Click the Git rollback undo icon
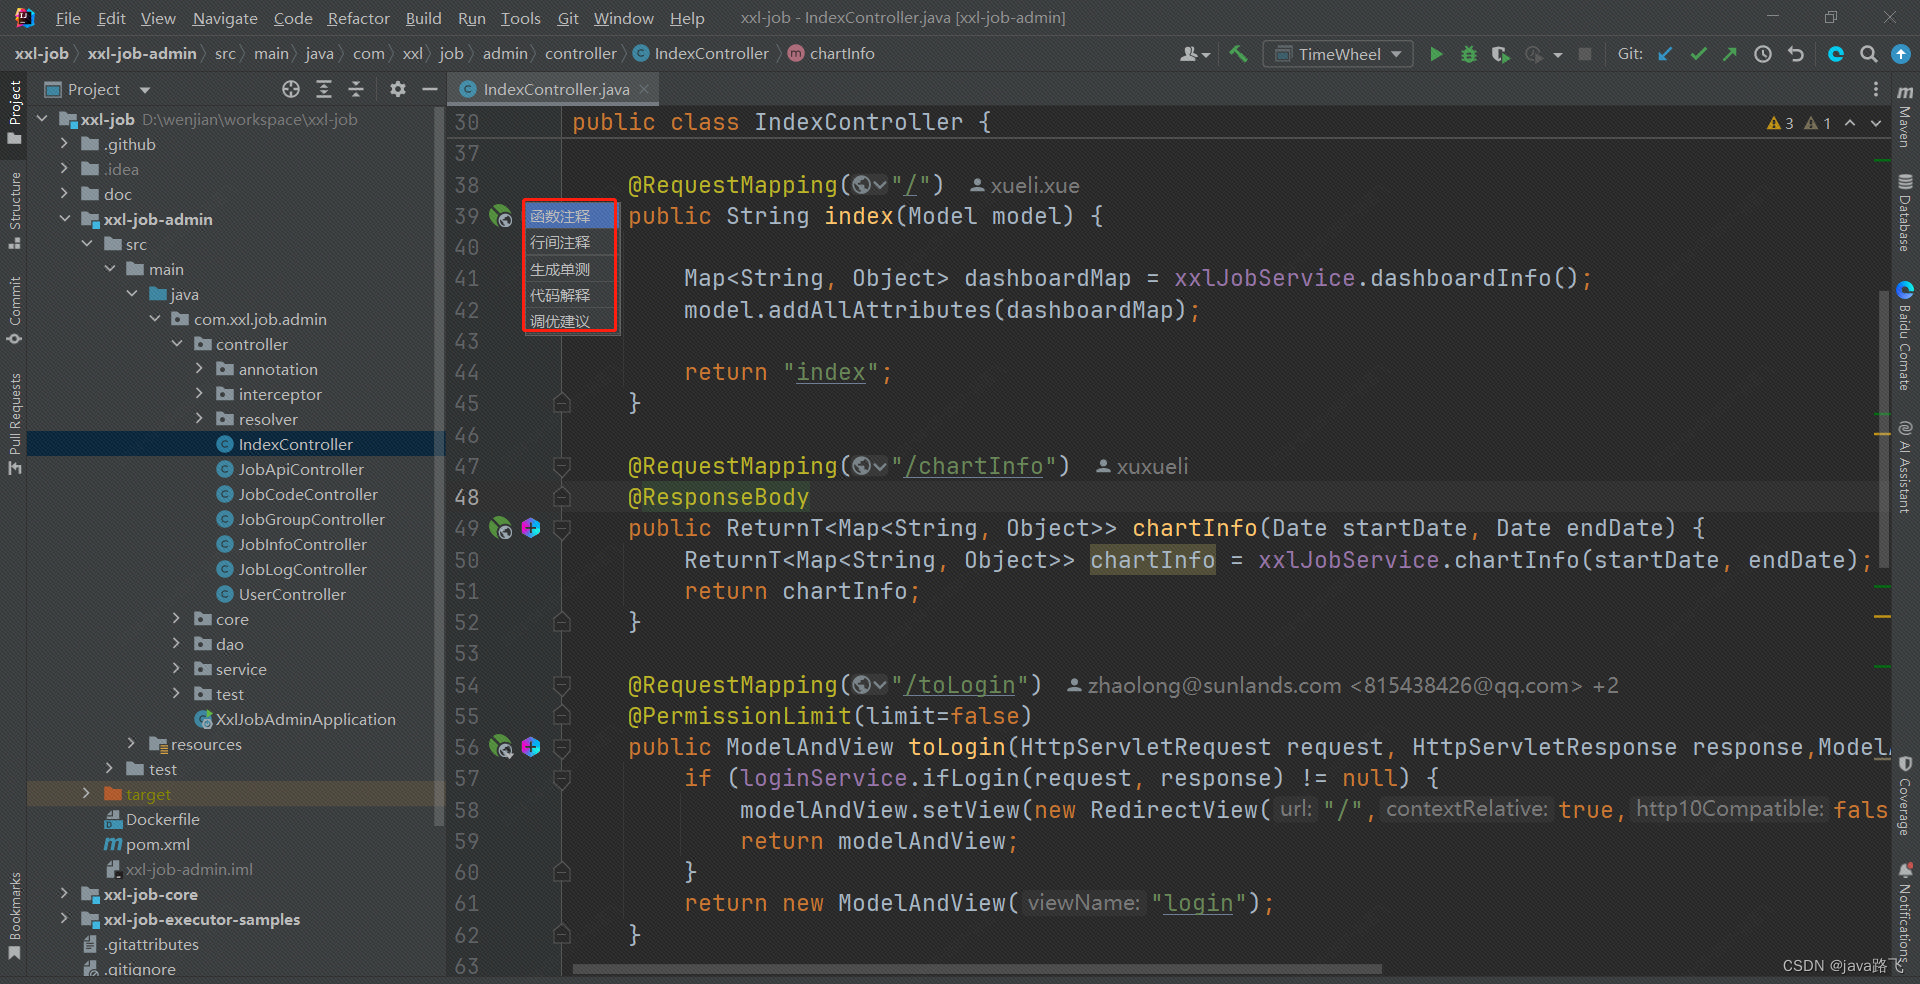The width and height of the screenshot is (1920, 984). [1796, 54]
